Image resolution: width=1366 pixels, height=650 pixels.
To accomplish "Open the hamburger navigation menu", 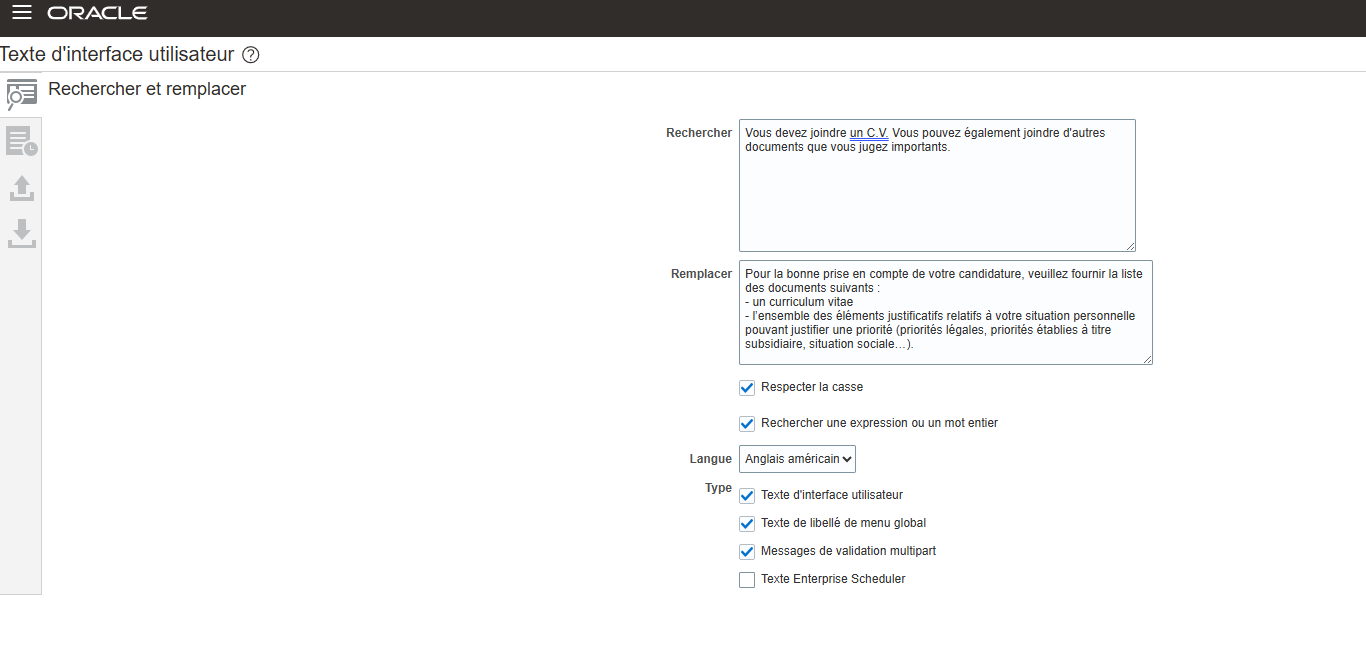I will pos(22,13).
